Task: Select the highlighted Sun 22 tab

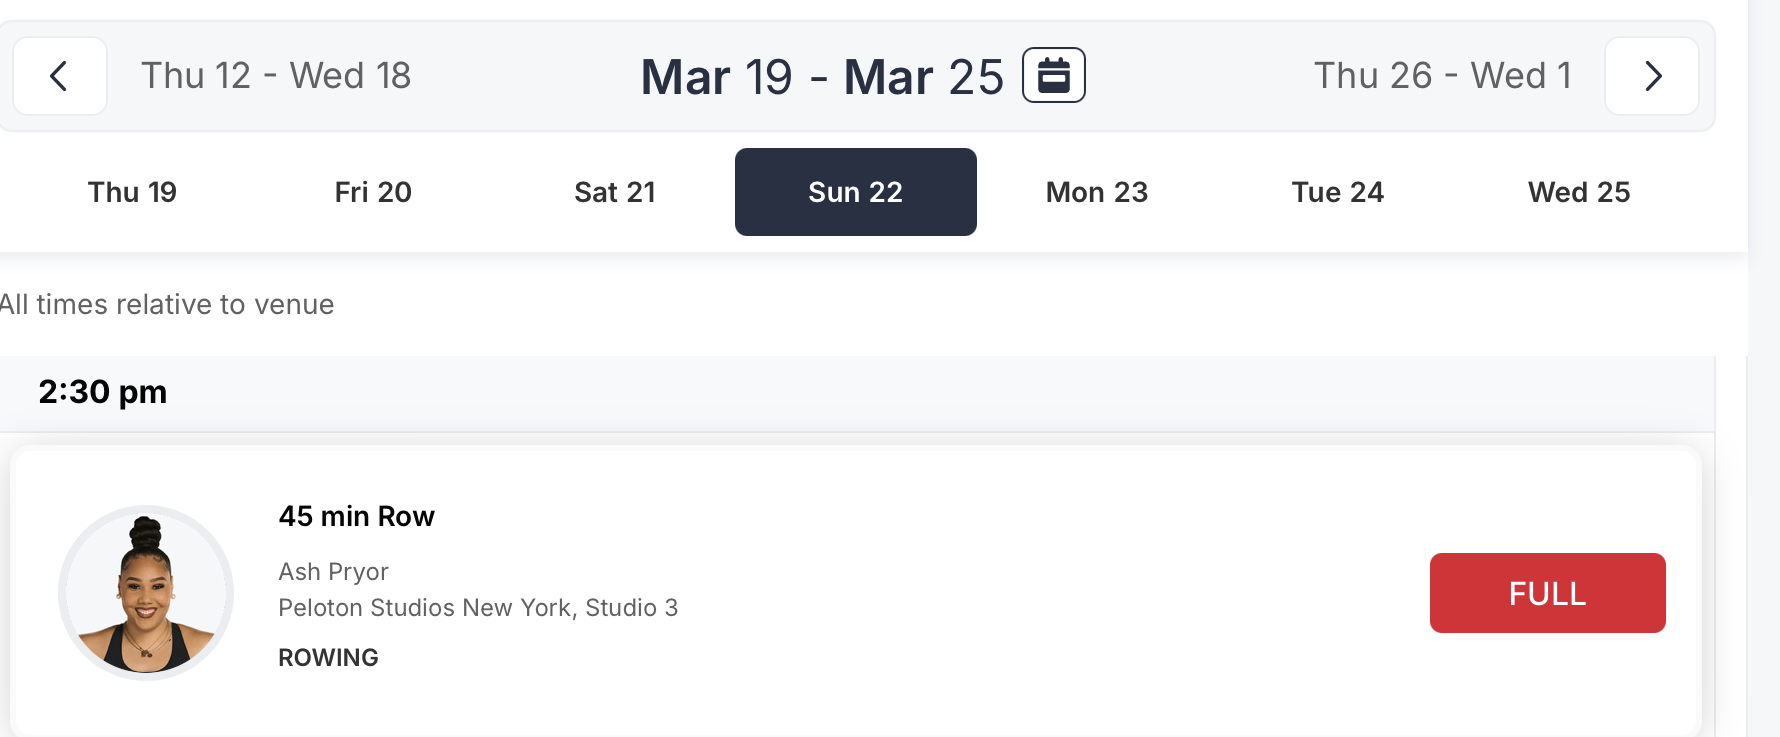Action: click(855, 192)
